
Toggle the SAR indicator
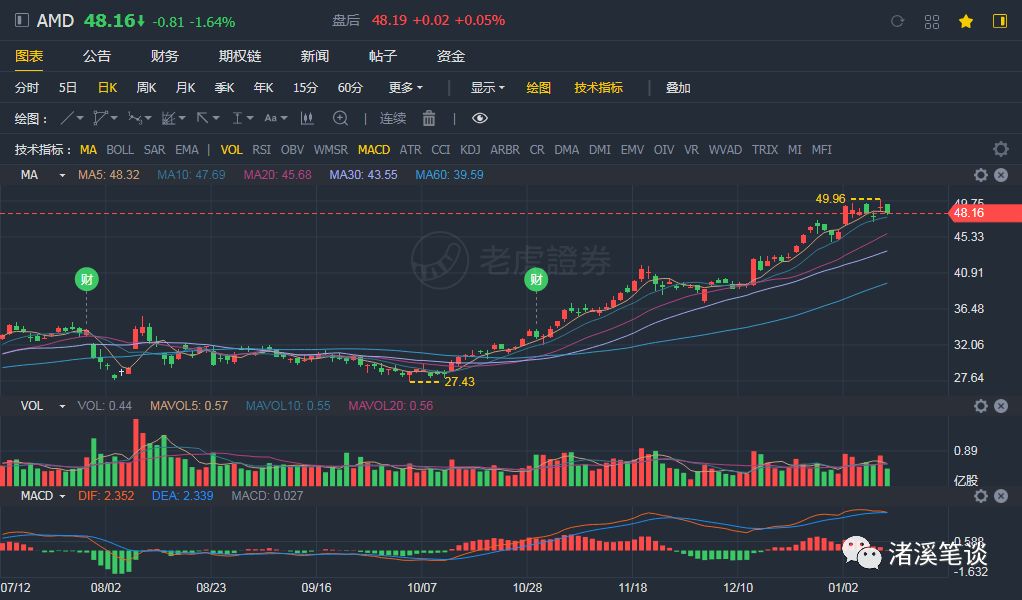154,150
